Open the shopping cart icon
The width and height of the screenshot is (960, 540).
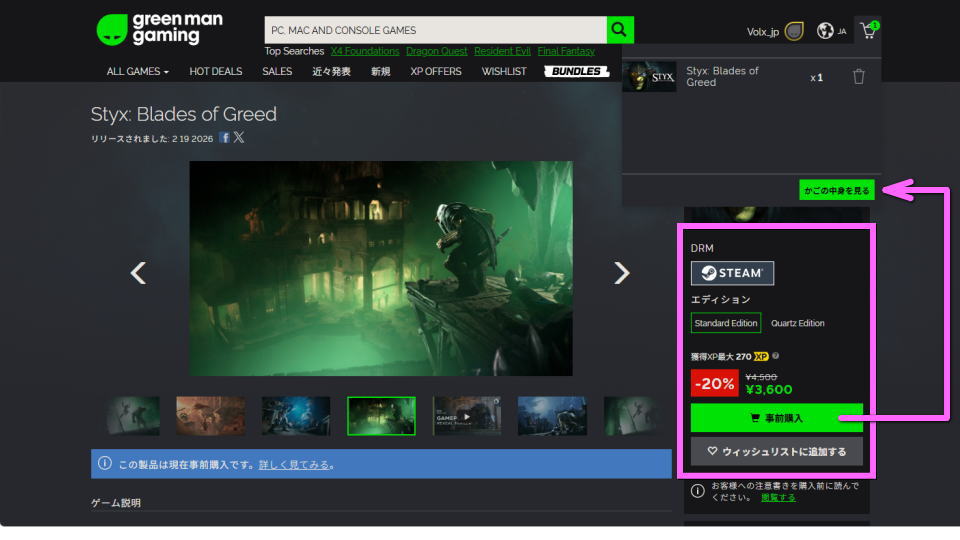(867, 31)
